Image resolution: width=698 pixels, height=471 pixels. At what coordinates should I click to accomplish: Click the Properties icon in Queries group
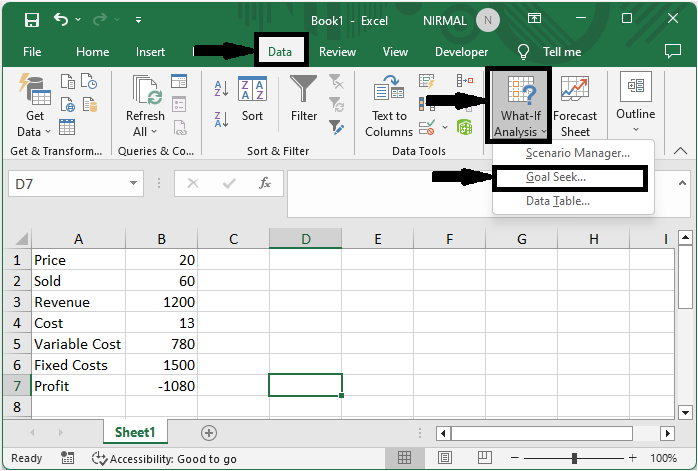[179, 104]
